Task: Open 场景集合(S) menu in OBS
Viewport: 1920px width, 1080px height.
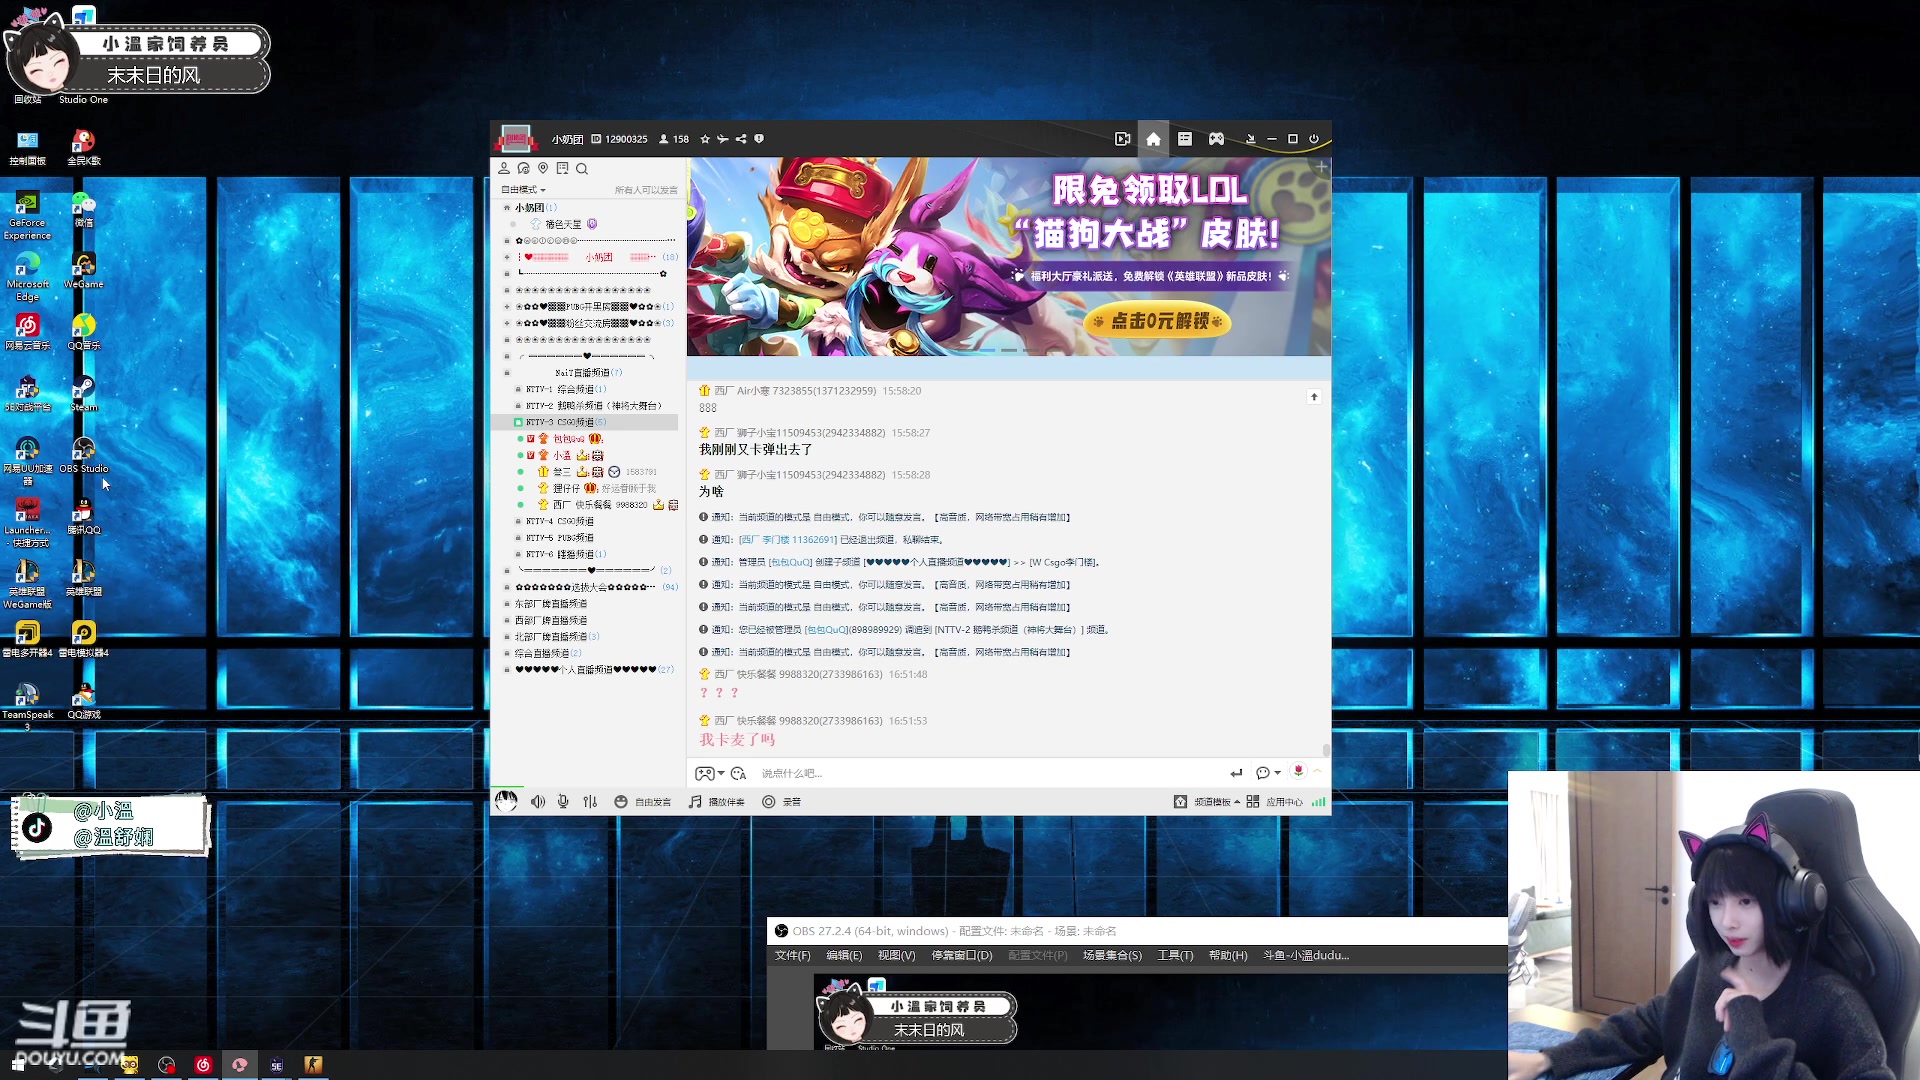Action: coord(1112,955)
